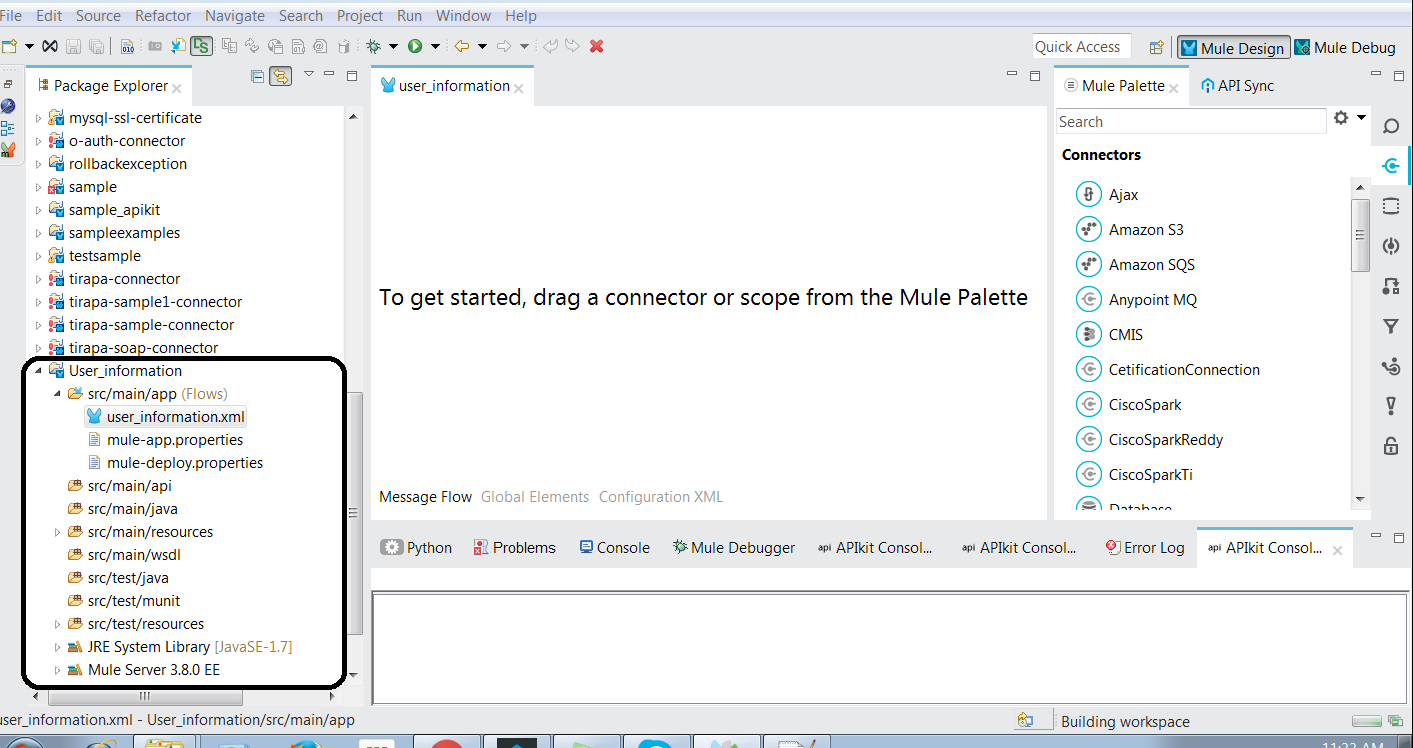Collapse the User_information project node
Viewport: 1413px width, 748px height.
click(39, 371)
